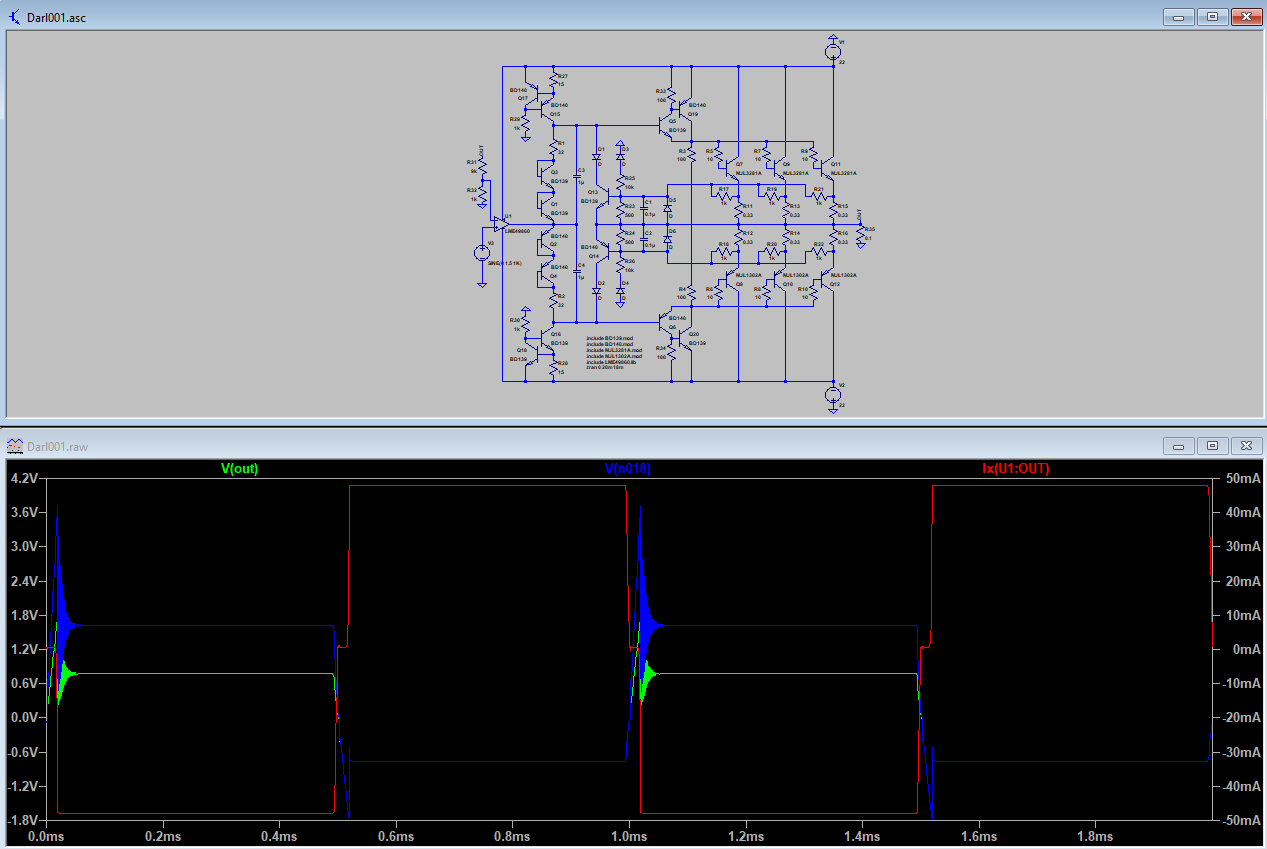Minimize the Darl001.asc schematic window
1267x849 pixels.
point(1179,16)
